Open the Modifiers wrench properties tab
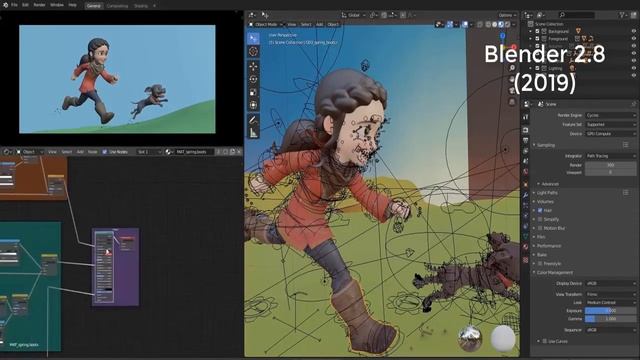This screenshot has width=640, height=360. coord(526,195)
